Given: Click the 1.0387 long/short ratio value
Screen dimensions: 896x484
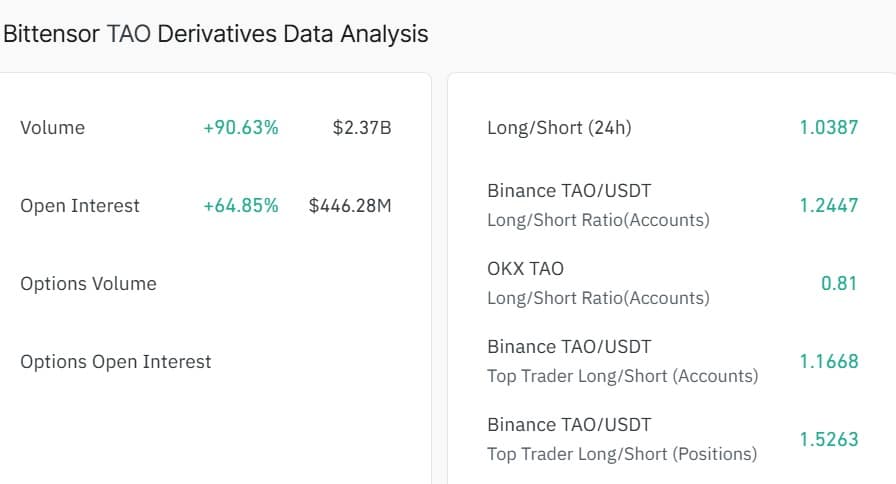Looking at the screenshot, I should (828, 128).
